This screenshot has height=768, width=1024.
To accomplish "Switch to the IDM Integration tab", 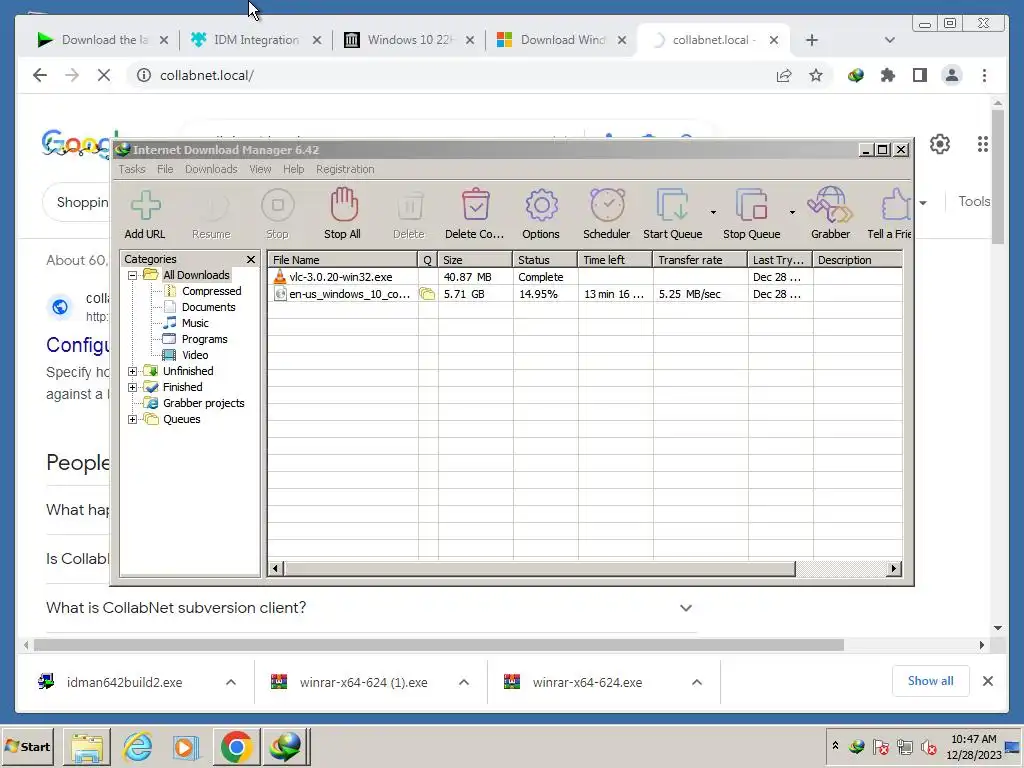I will 256,40.
